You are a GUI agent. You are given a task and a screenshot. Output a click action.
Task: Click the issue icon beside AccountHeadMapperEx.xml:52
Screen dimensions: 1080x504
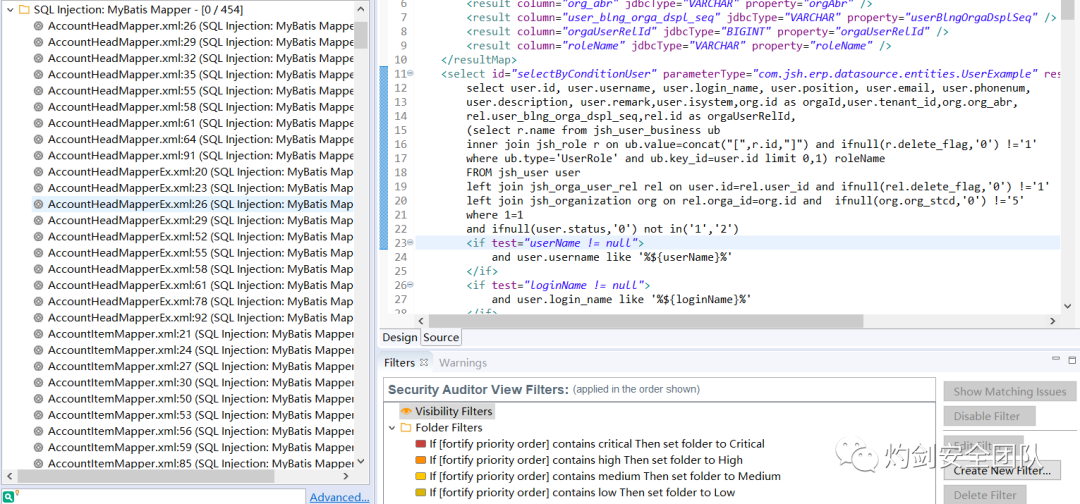click(x=39, y=236)
